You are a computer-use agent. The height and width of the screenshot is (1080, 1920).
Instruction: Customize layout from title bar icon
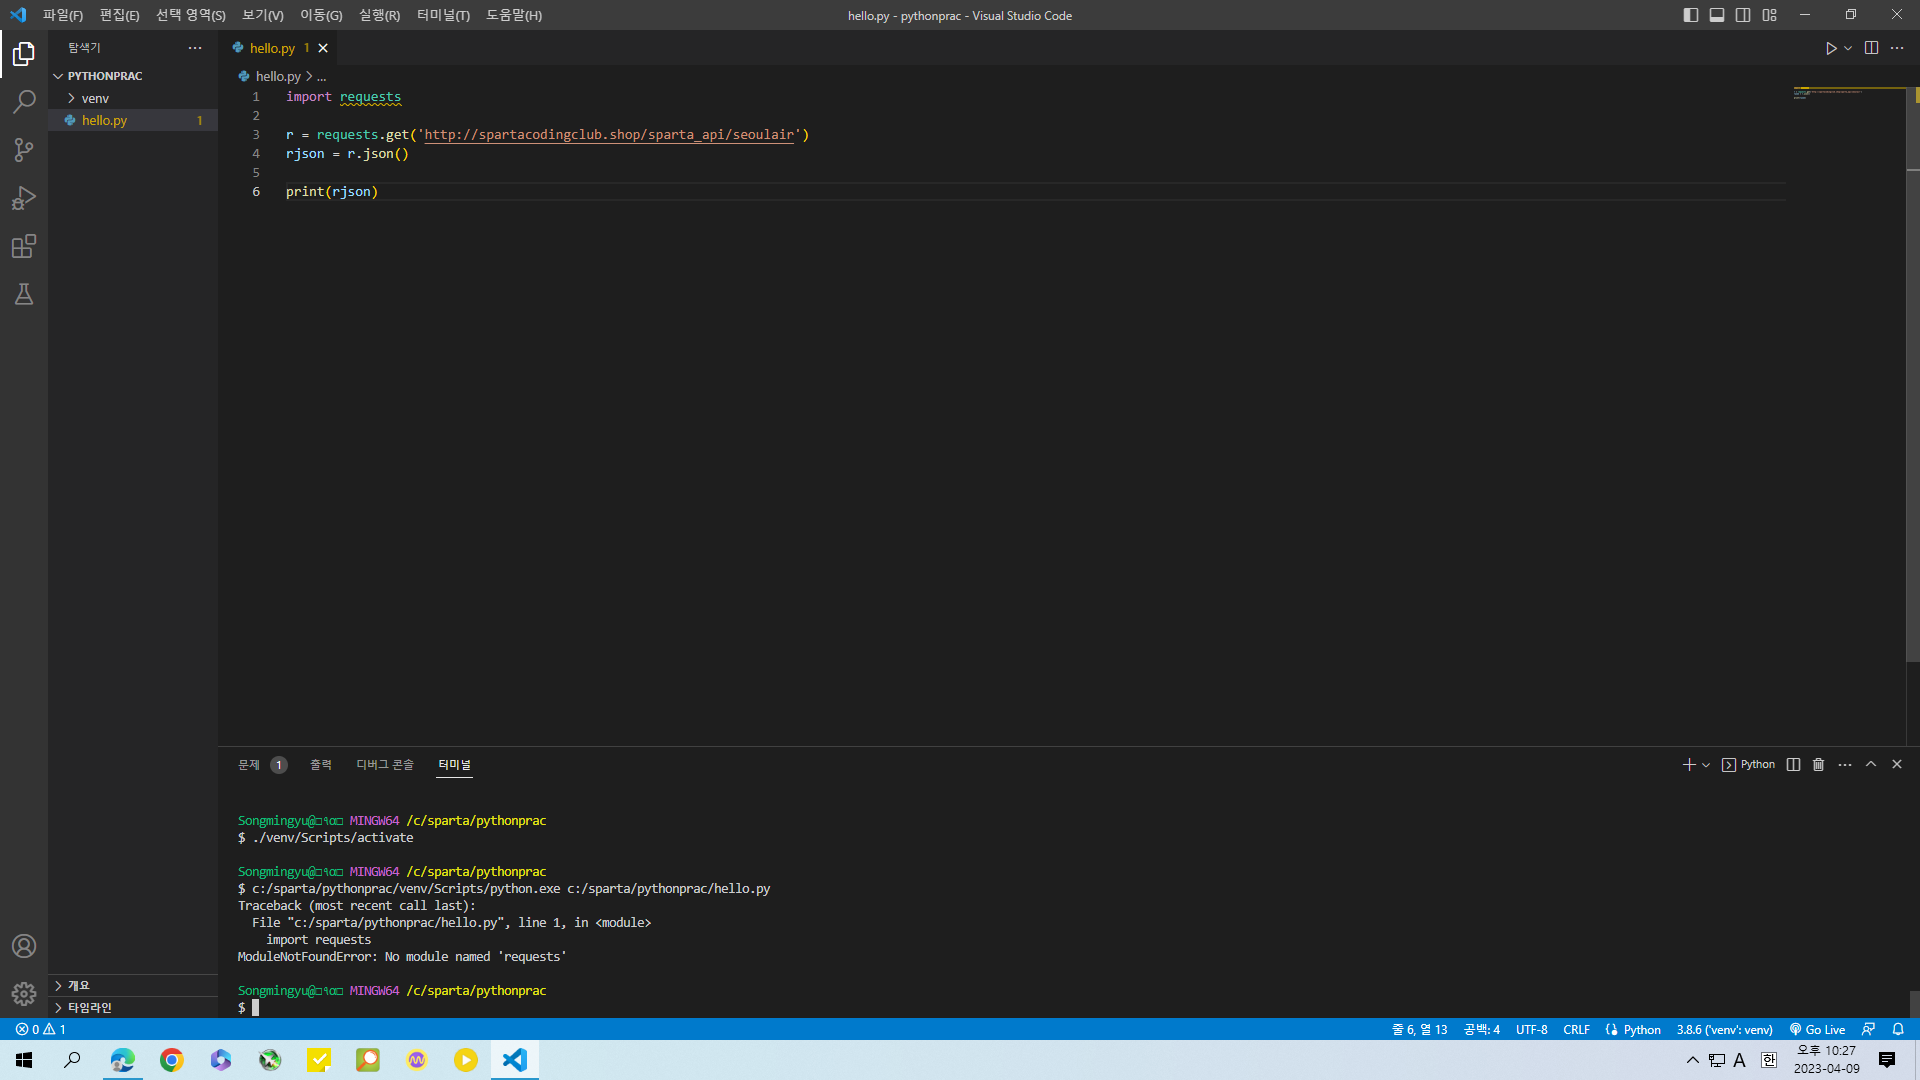(x=1770, y=15)
